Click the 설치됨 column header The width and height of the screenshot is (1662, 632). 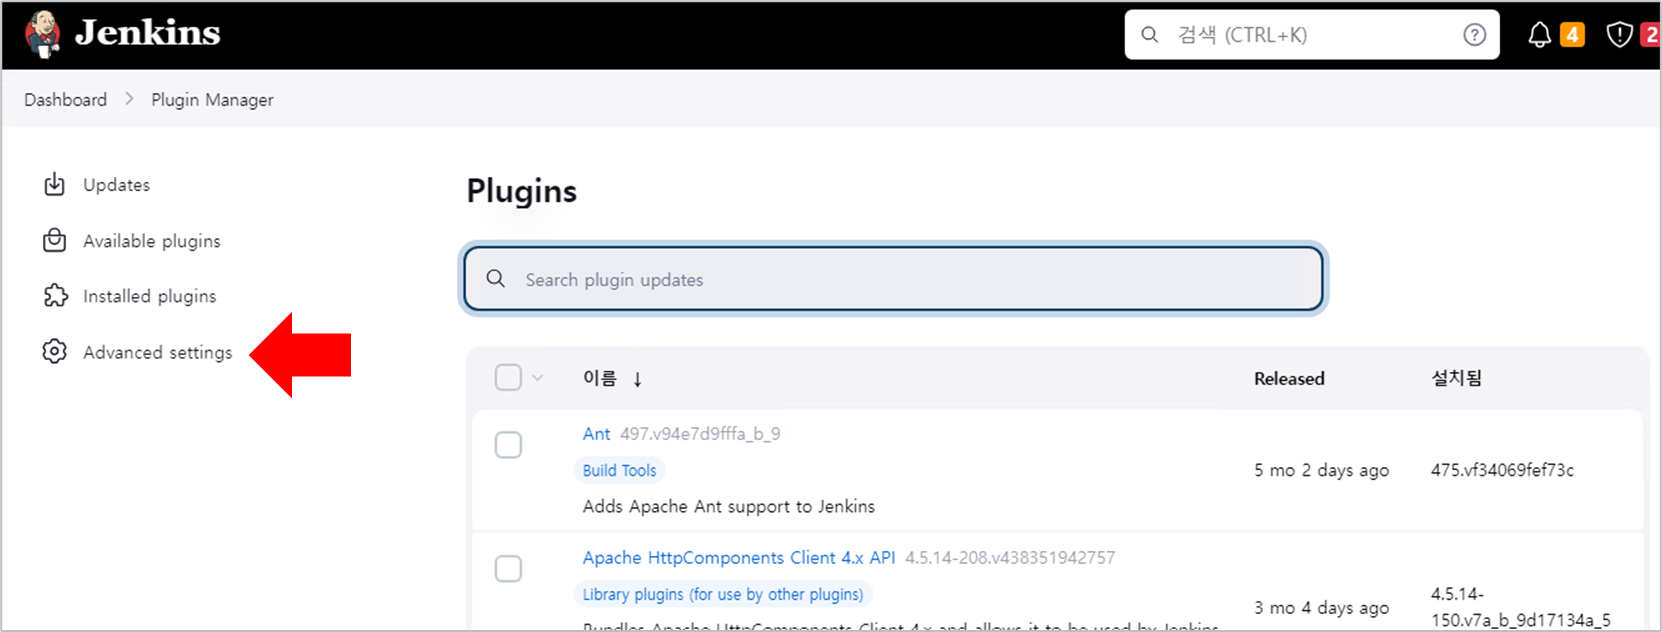[x=1456, y=378]
